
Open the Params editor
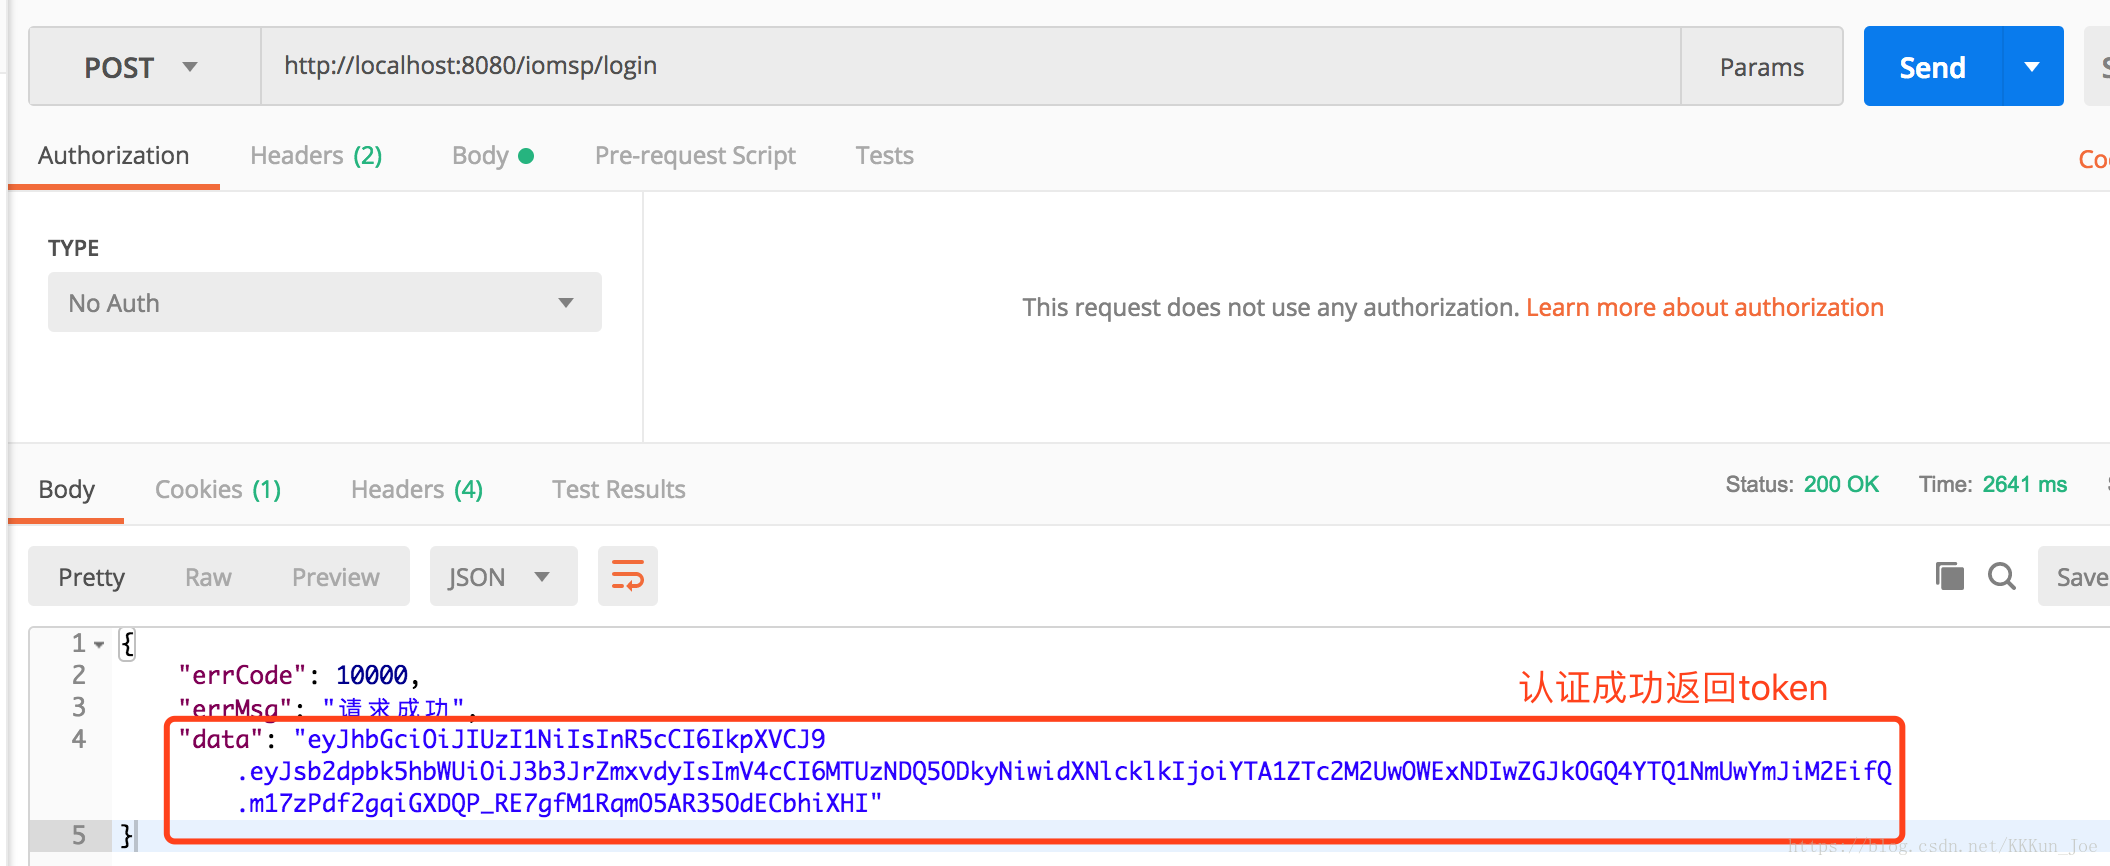point(1761,67)
